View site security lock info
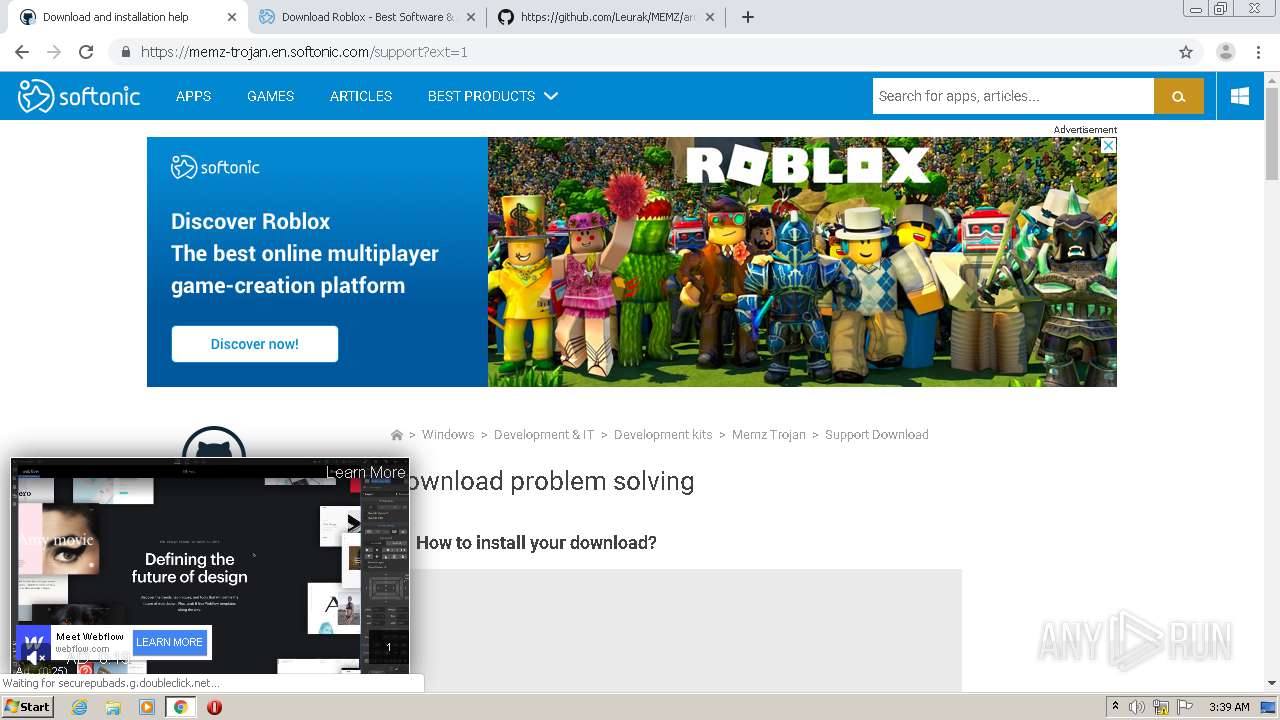This screenshot has width=1280, height=720. coord(126,52)
